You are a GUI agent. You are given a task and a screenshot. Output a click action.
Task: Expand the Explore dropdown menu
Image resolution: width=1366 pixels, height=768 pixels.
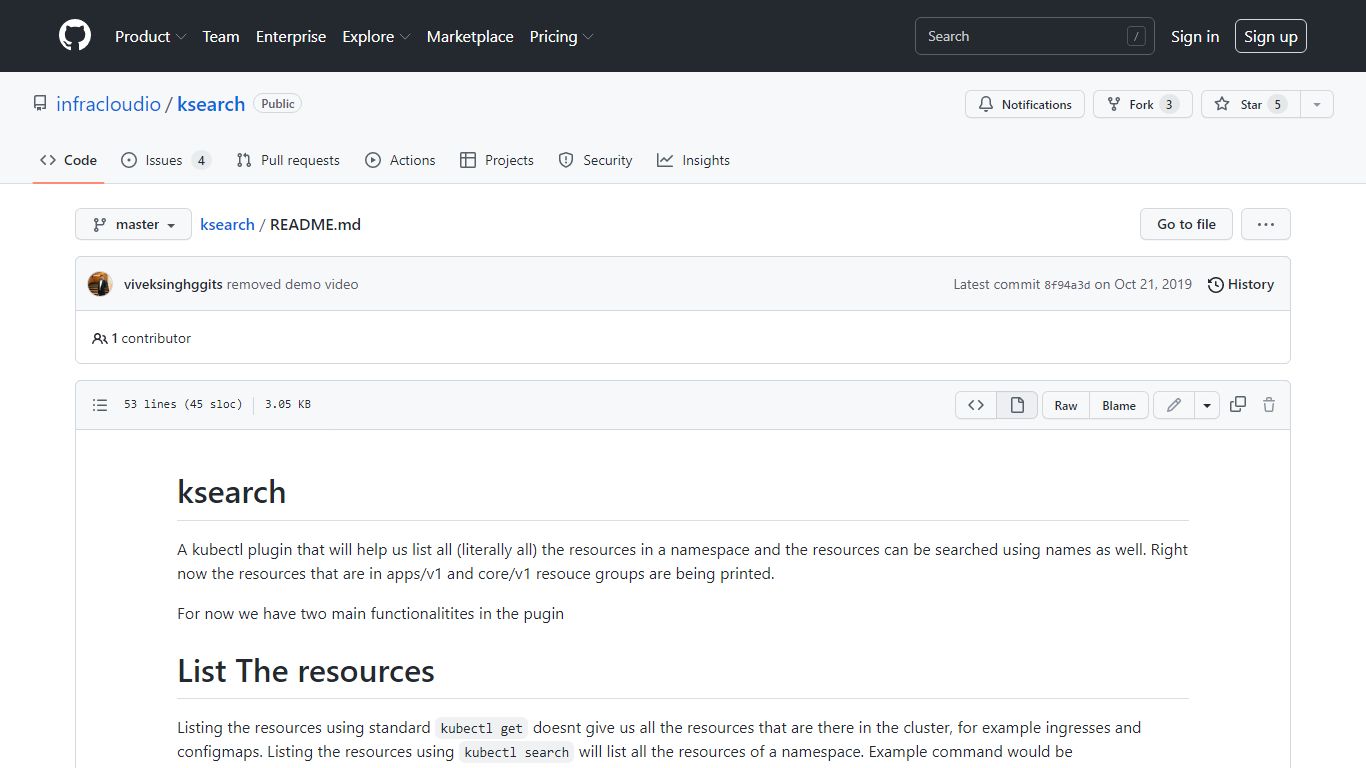[x=376, y=36]
